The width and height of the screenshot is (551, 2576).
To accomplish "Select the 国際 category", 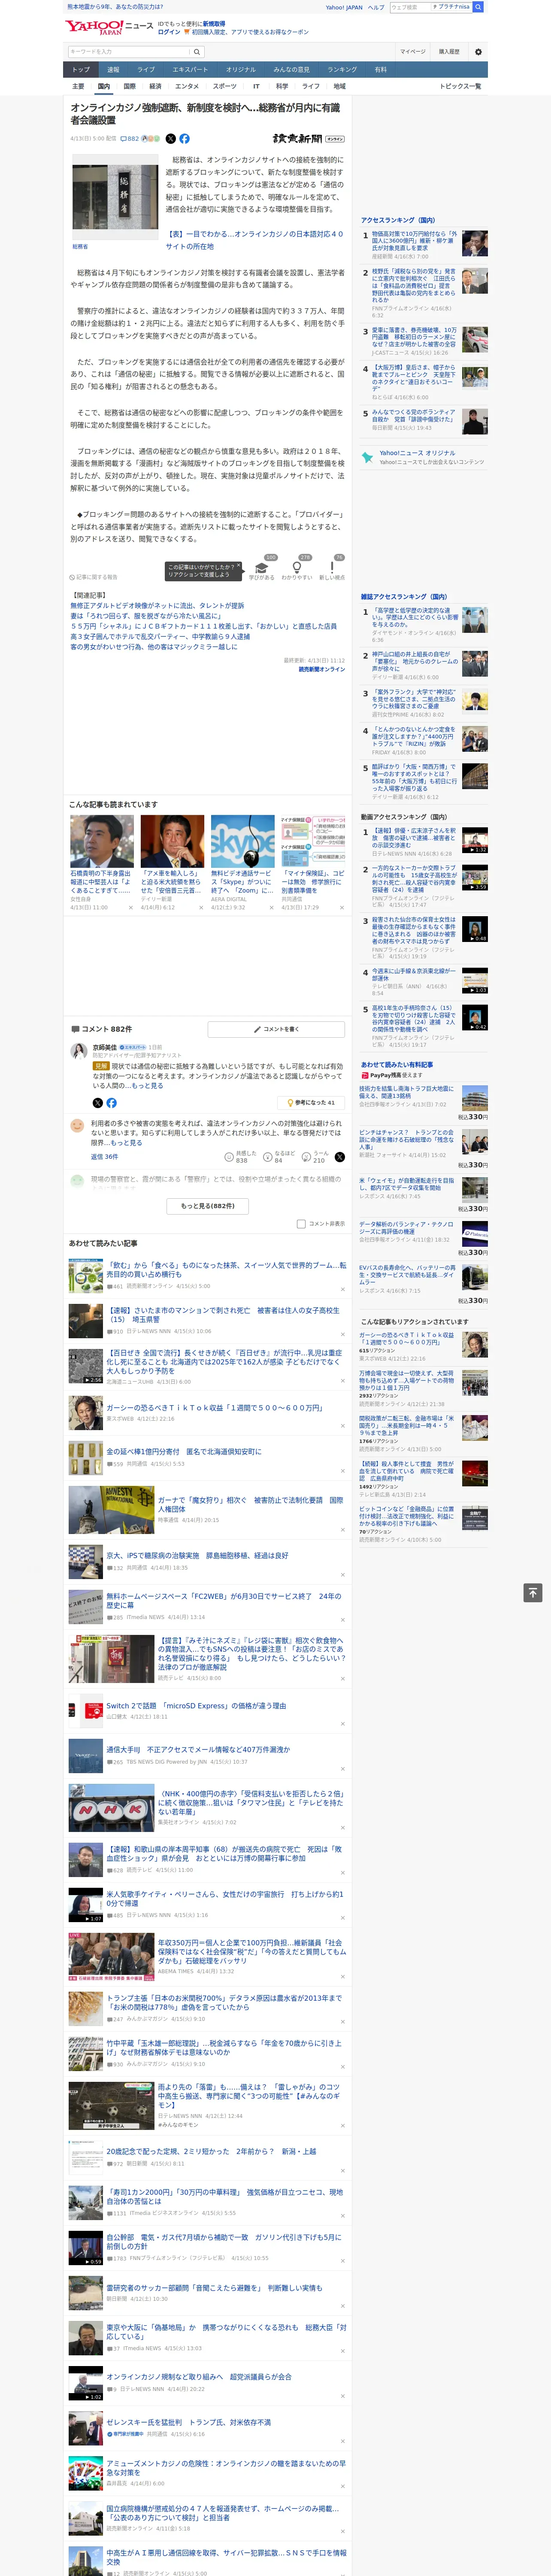I will coord(129,86).
